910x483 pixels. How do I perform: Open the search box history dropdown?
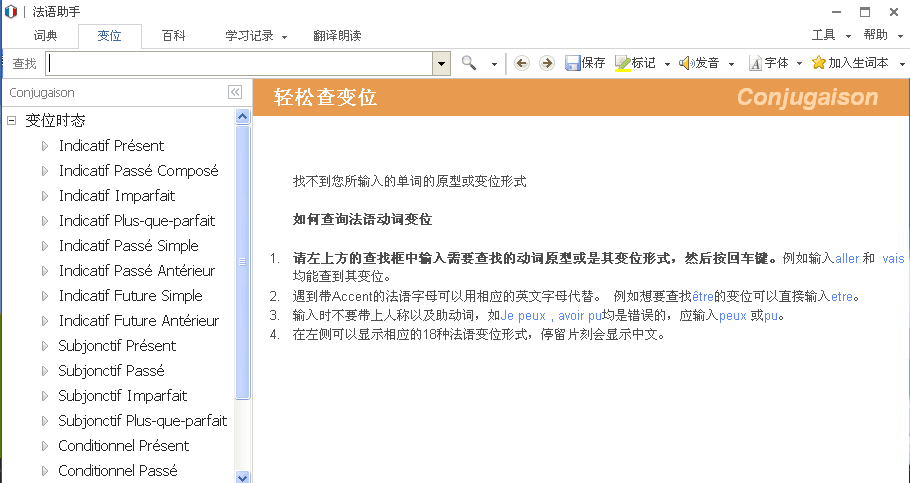441,63
